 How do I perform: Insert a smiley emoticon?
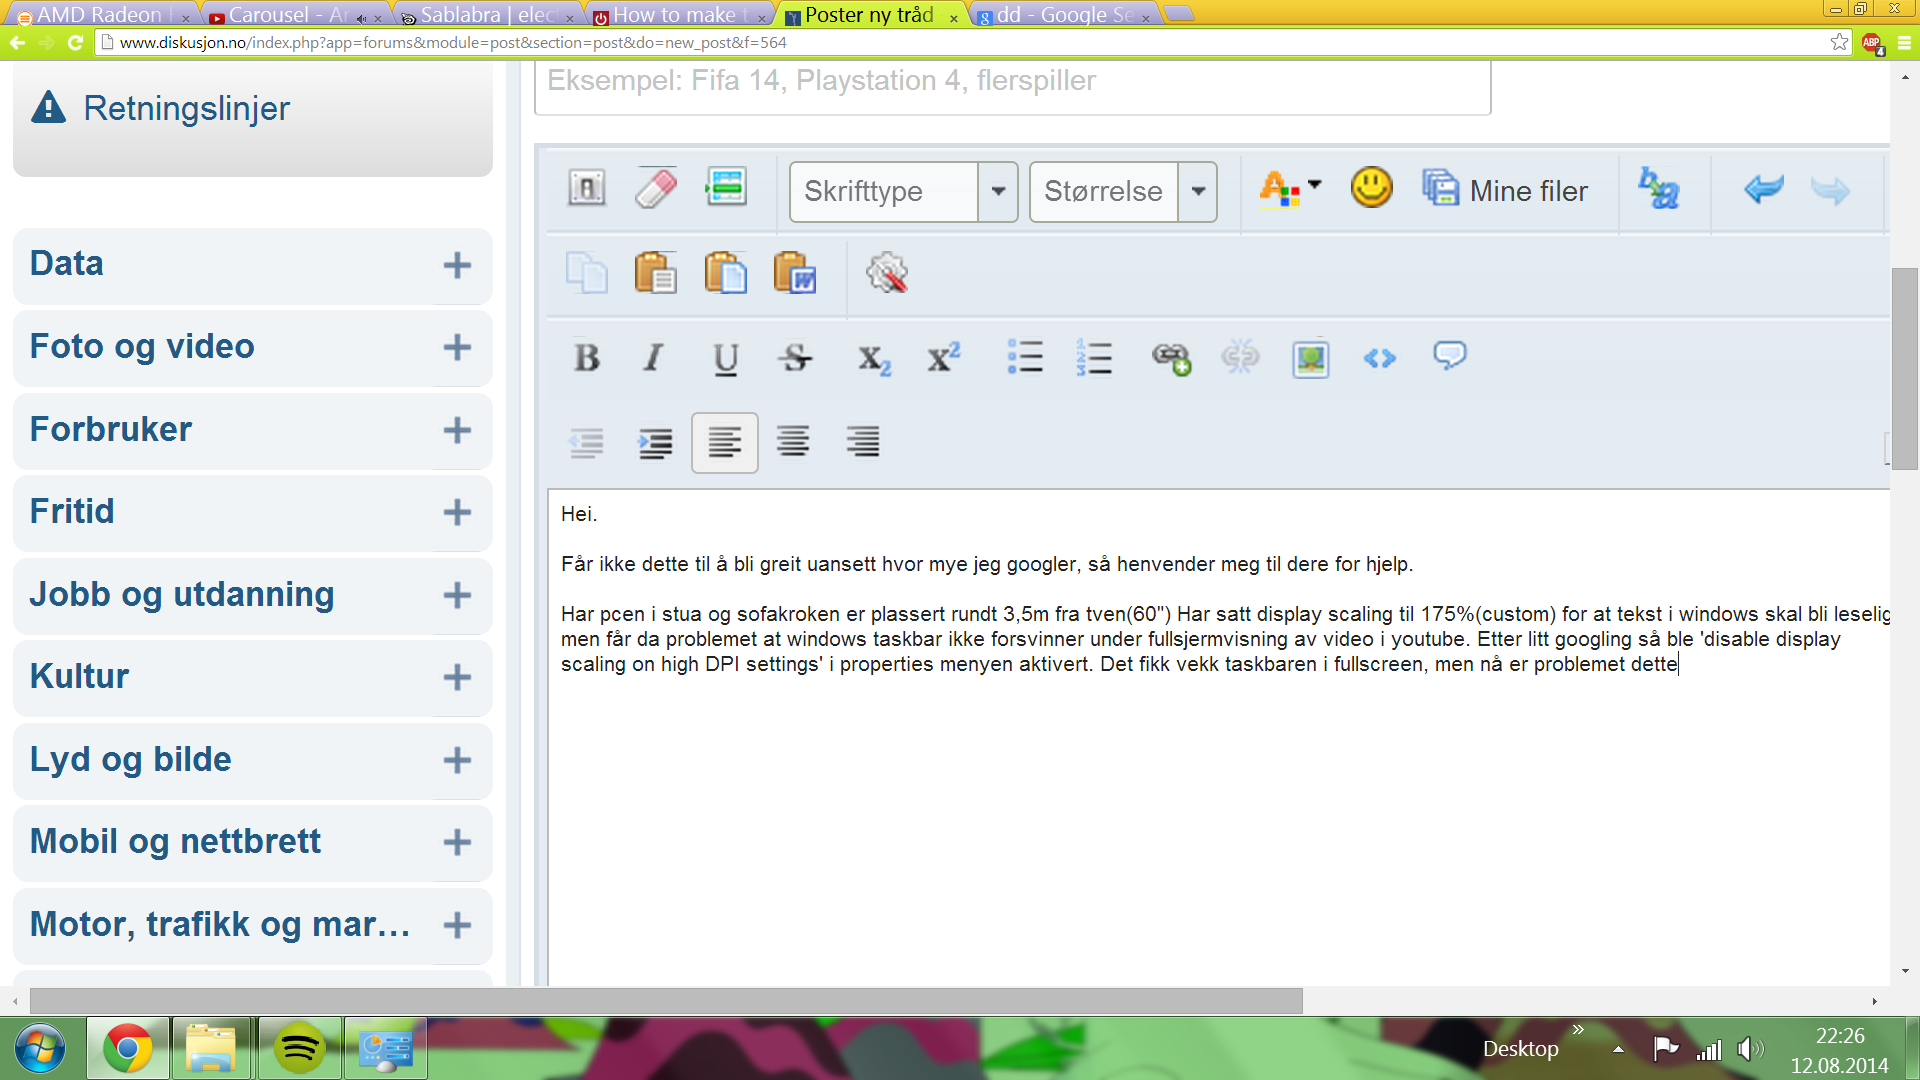(x=1371, y=188)
